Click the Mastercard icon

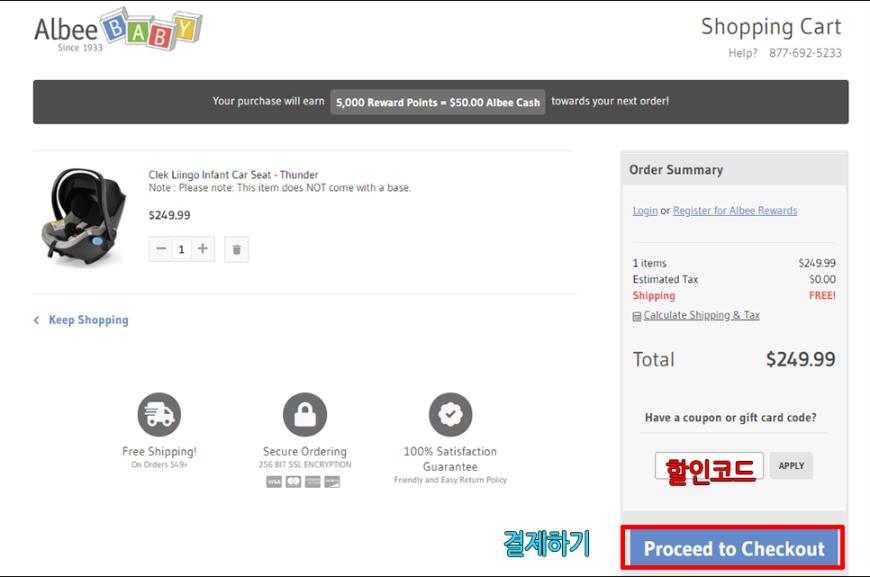(294, 482)
